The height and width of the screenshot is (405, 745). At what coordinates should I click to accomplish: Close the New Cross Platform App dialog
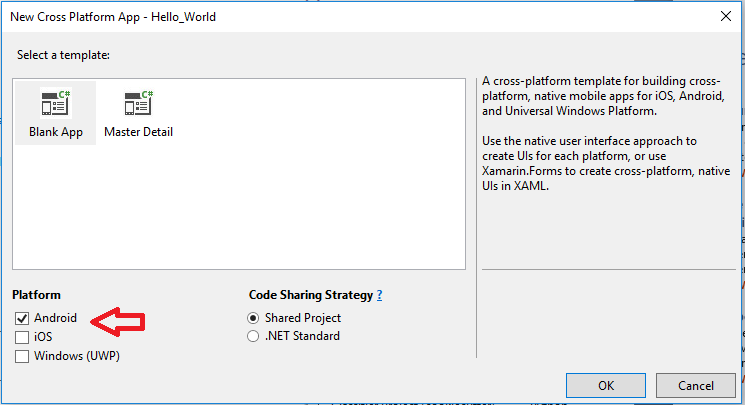[723, 17]
